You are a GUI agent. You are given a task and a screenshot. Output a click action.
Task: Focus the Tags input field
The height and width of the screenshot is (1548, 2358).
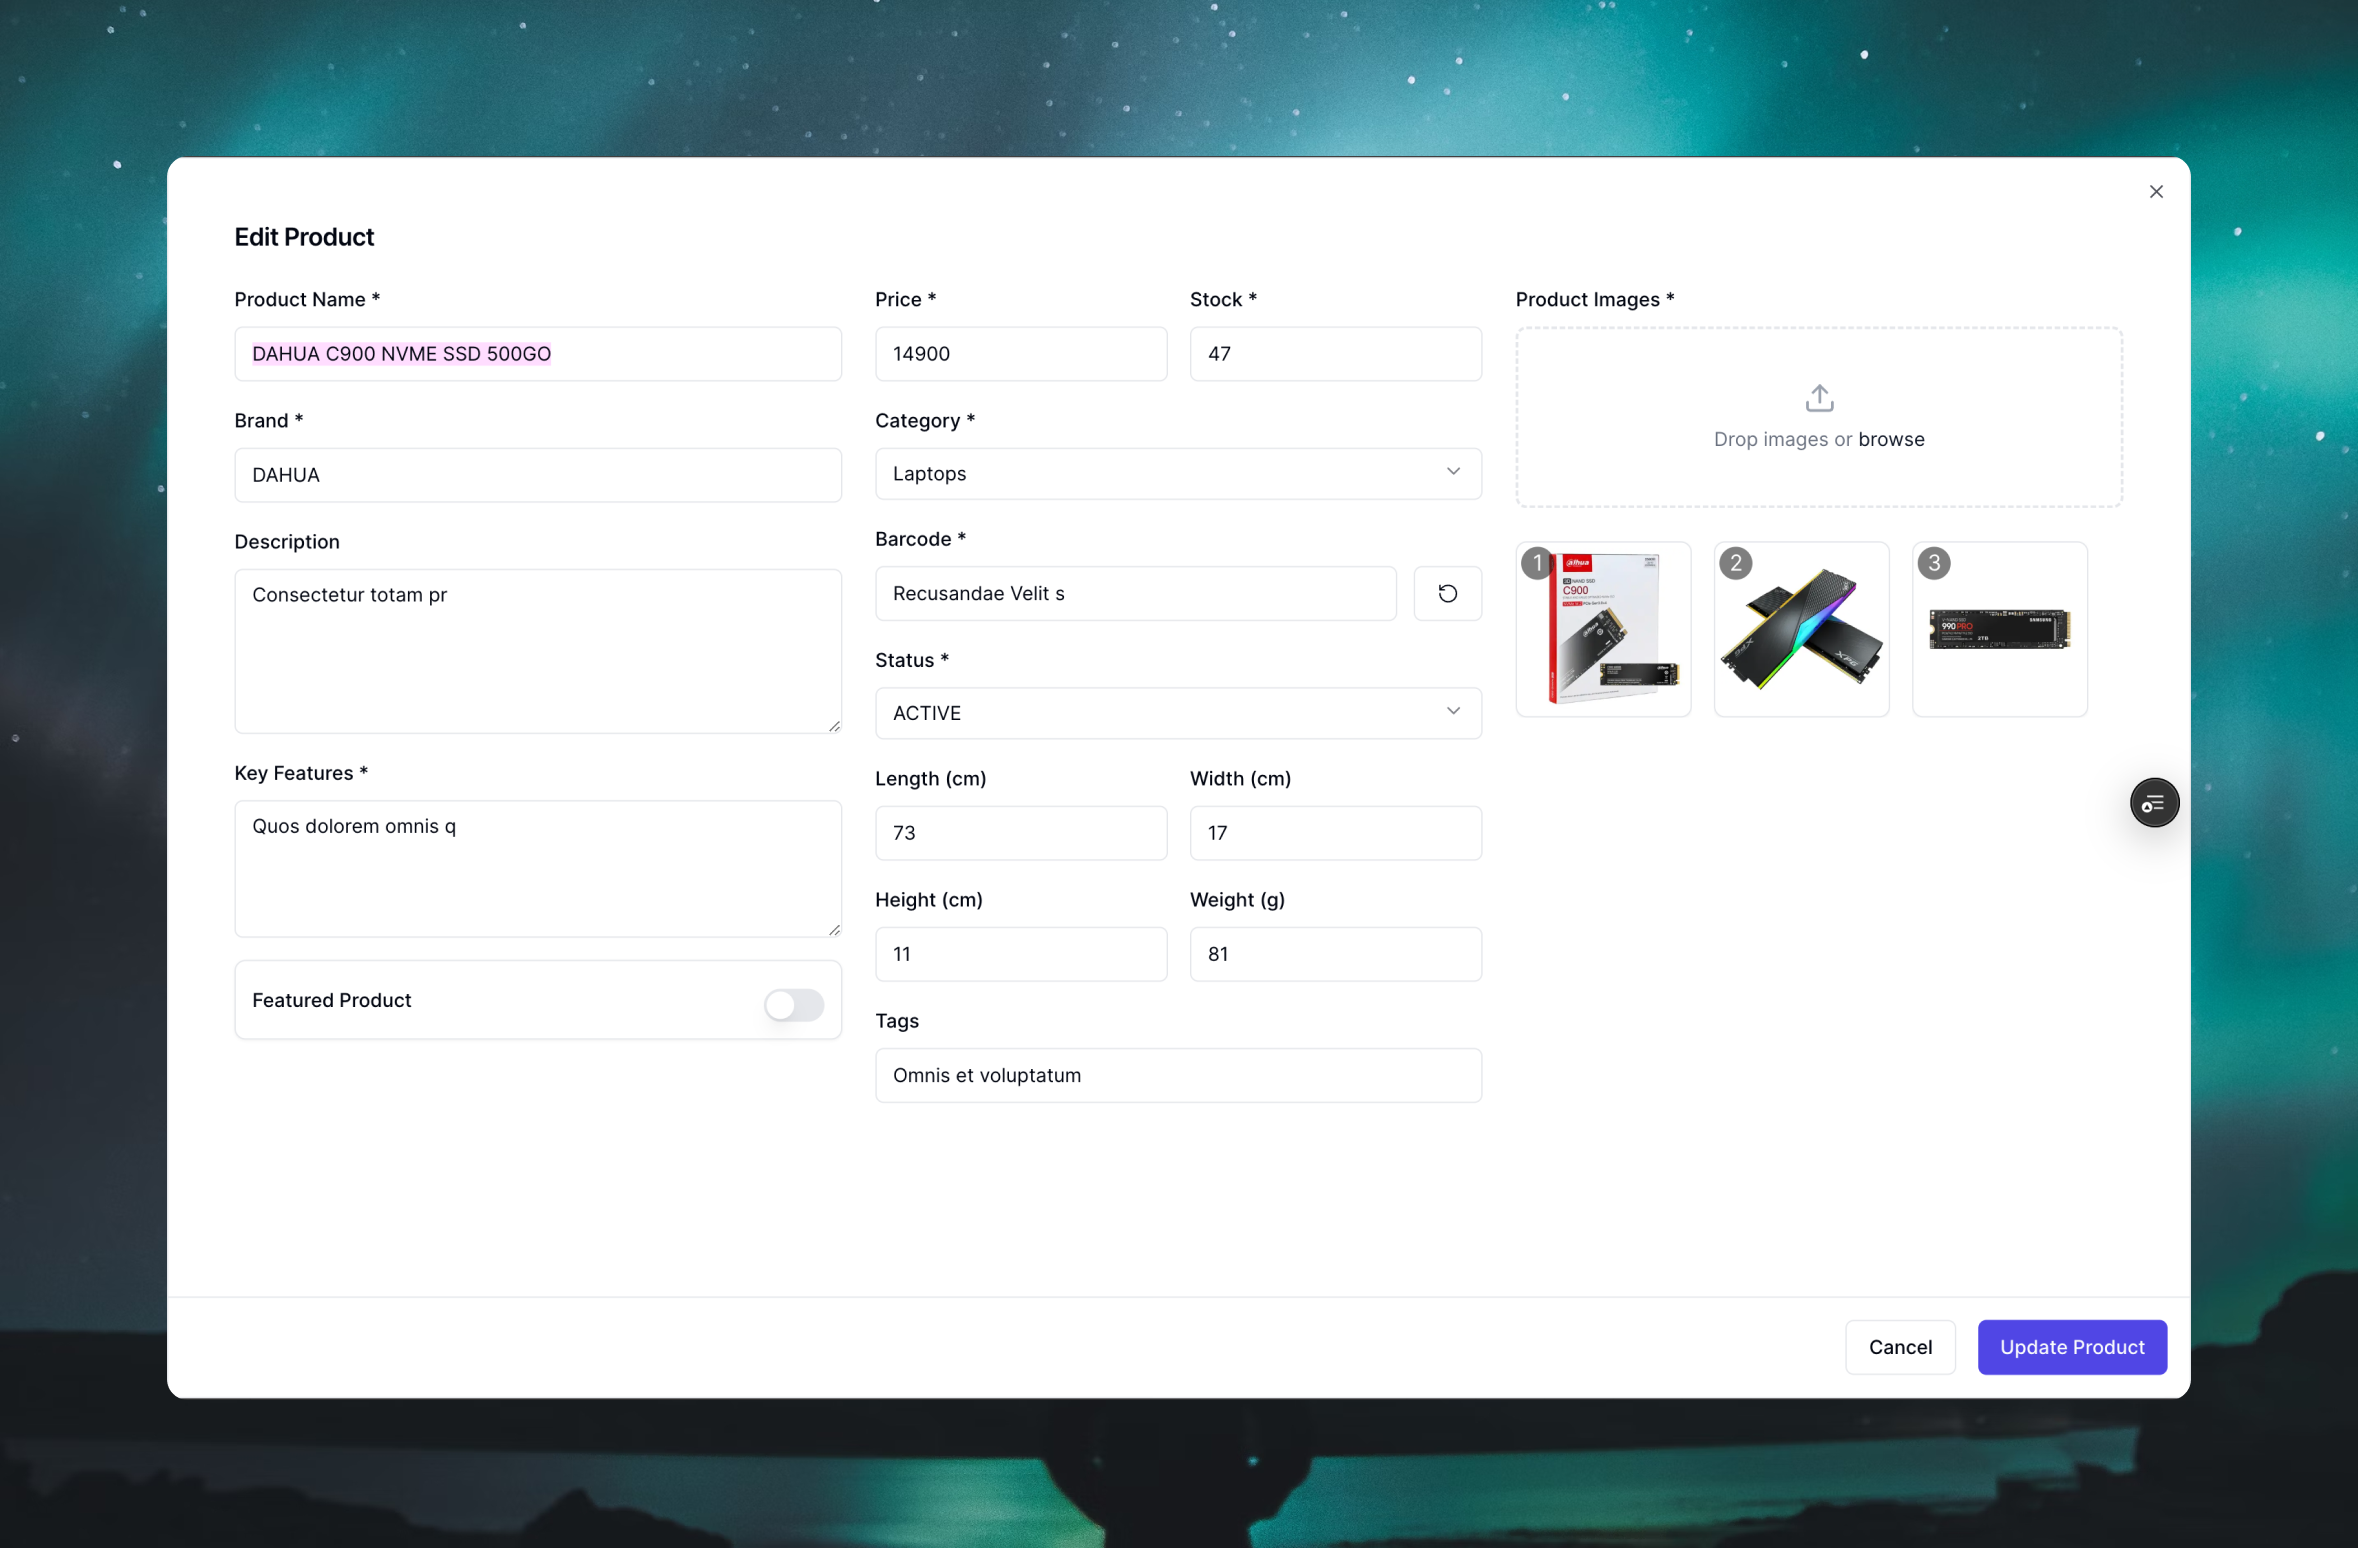[1178, 1075]
